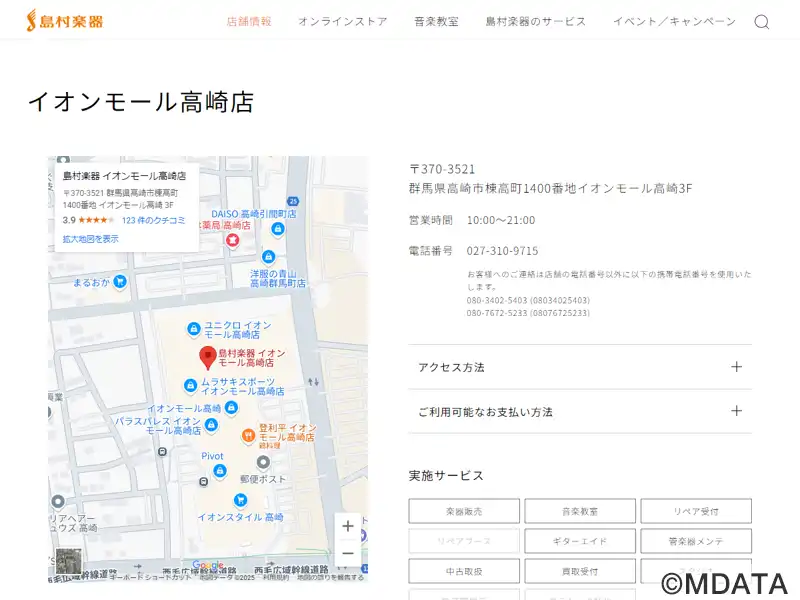
Task: Open the 島村楽器のサービス menu item
Action: (536, 21)
